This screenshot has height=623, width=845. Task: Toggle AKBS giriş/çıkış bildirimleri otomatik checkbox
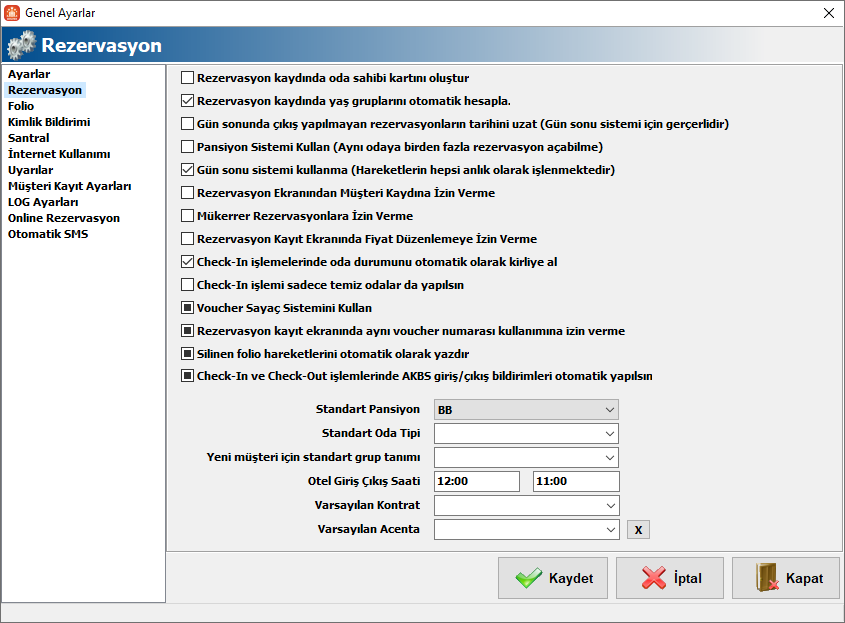tap(187, 376)
